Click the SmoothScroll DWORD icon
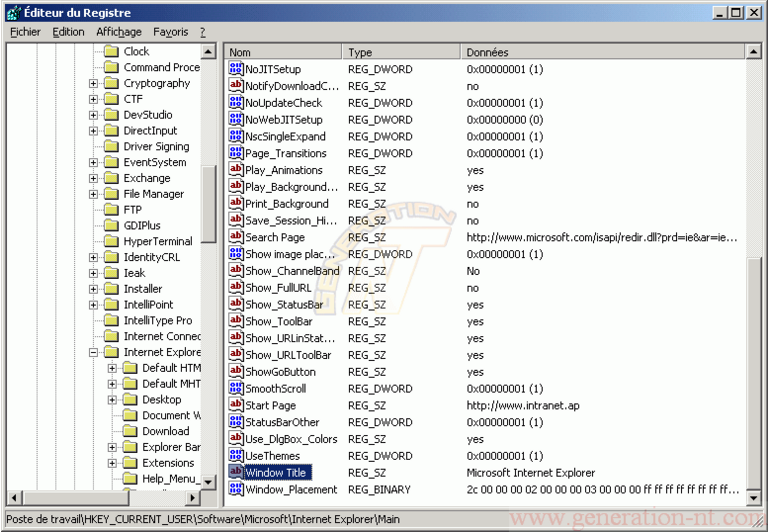 pos(236,388)
